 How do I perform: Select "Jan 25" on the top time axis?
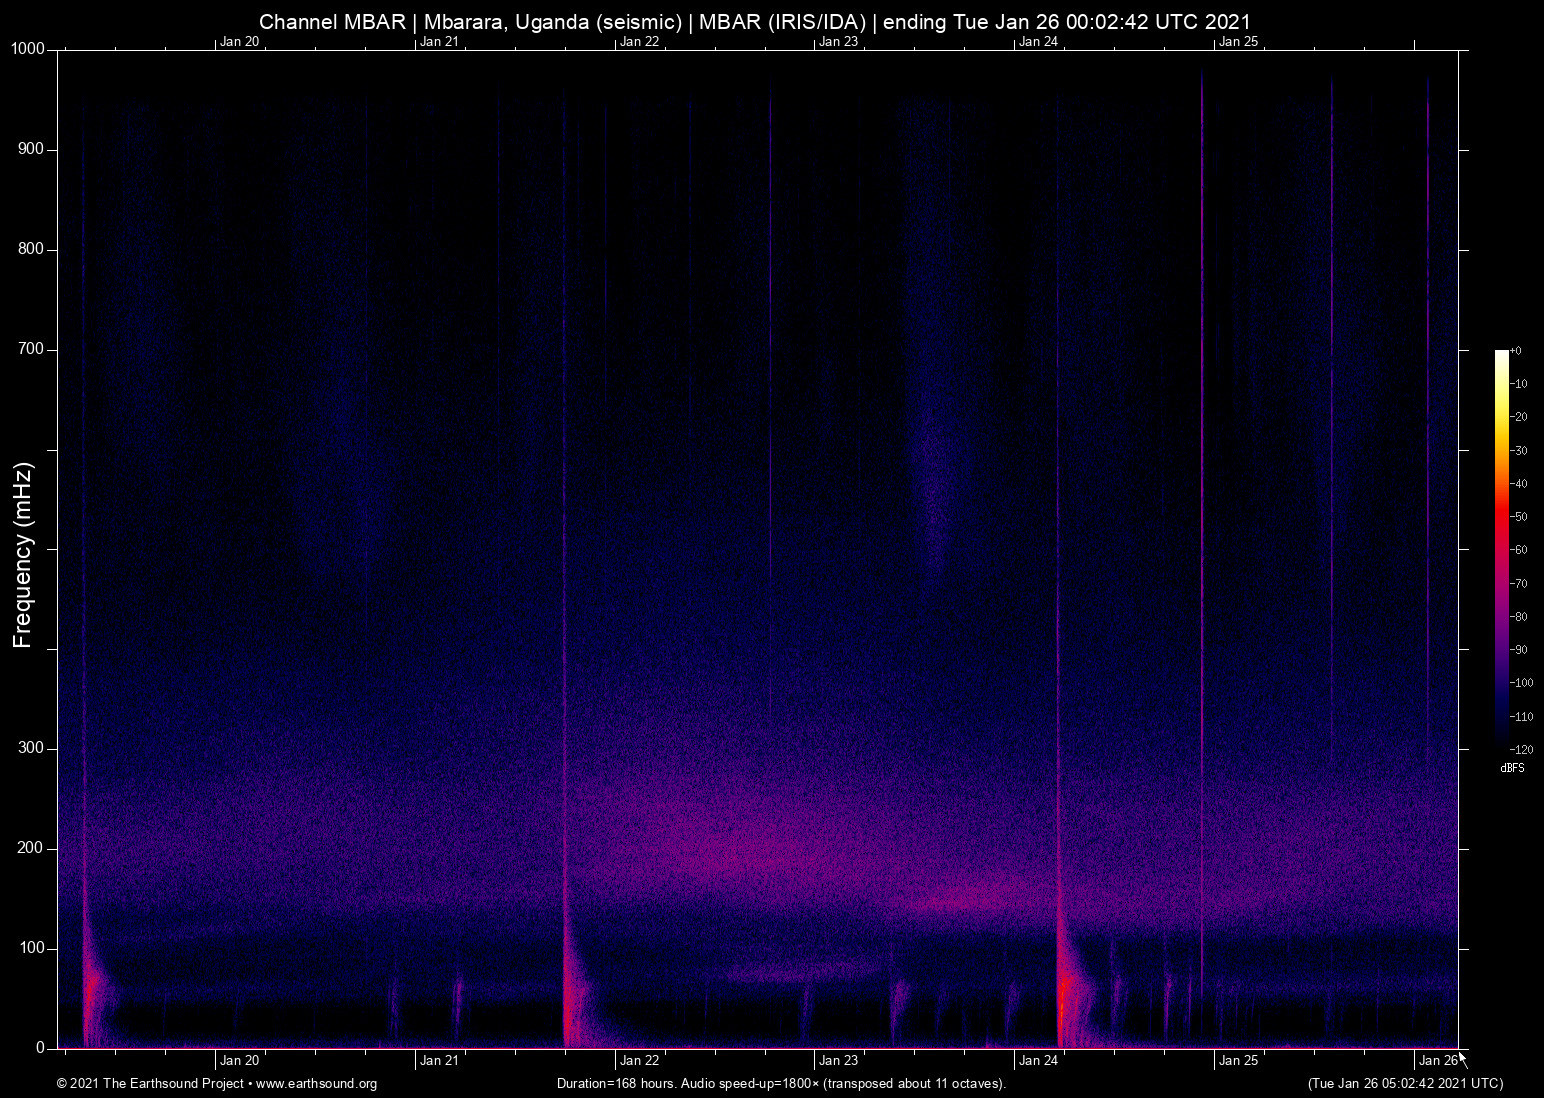point(1238,41)
